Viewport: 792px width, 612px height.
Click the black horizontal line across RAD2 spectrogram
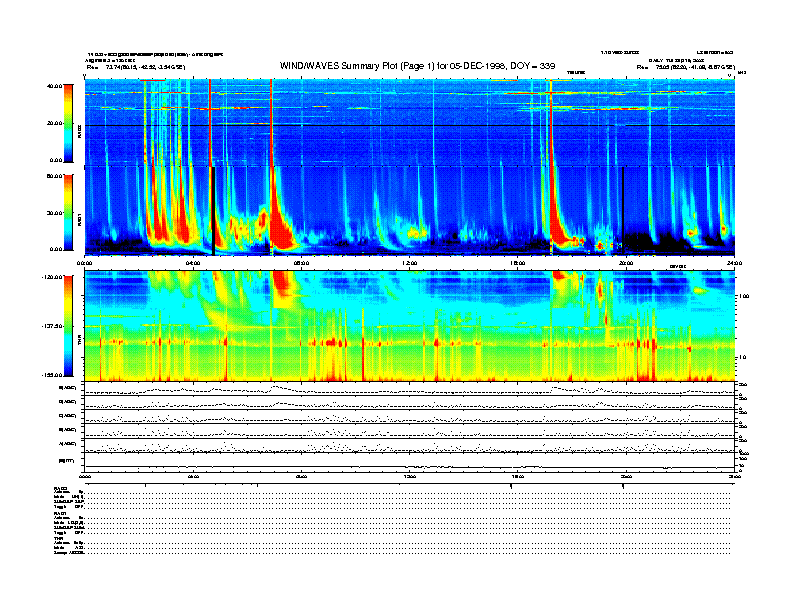point(410,125)
